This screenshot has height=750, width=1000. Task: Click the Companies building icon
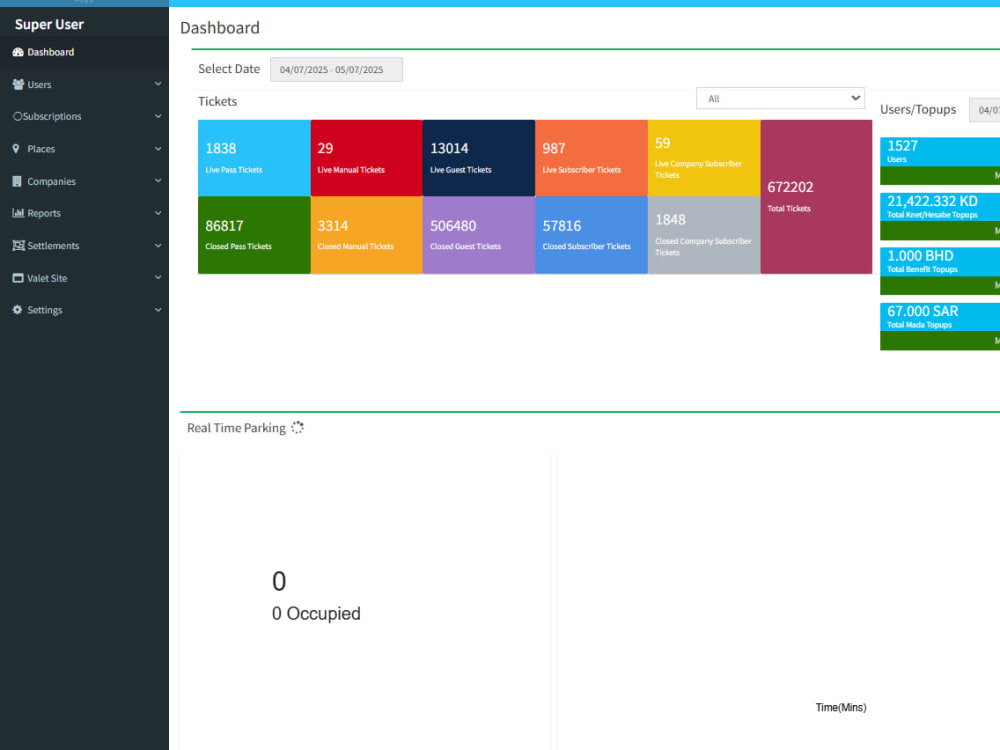tap(17, 181)
